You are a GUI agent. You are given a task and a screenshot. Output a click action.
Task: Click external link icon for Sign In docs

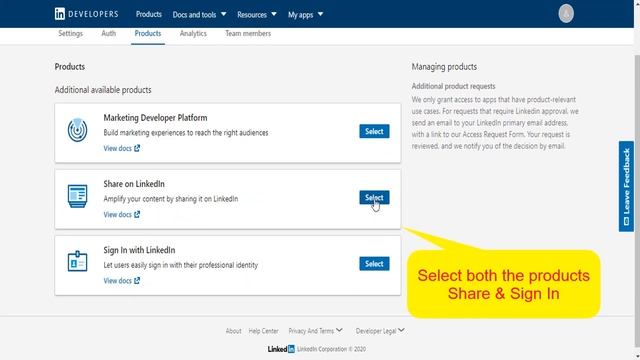[x=137, y=280]
